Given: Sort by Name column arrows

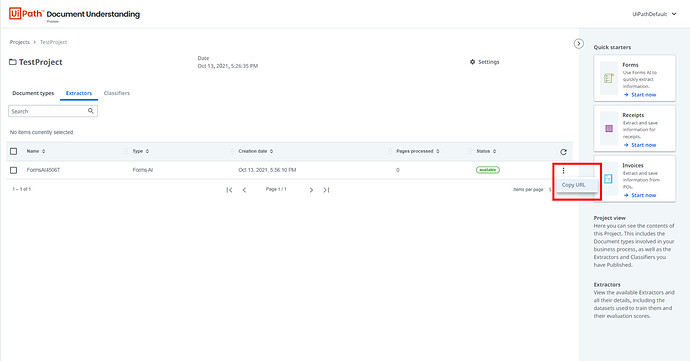Looking at the screenshot, I should (44, 151).
